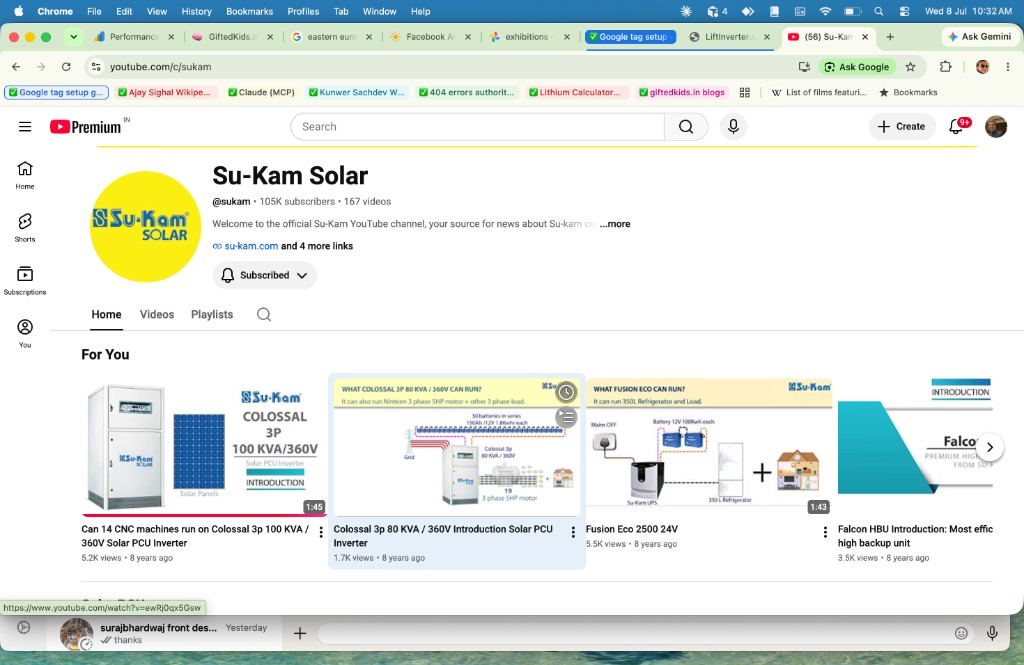The height and width of the screenshot is (665, 1024).
Task: Open Chrome History menu
Action: coord(196,11)
